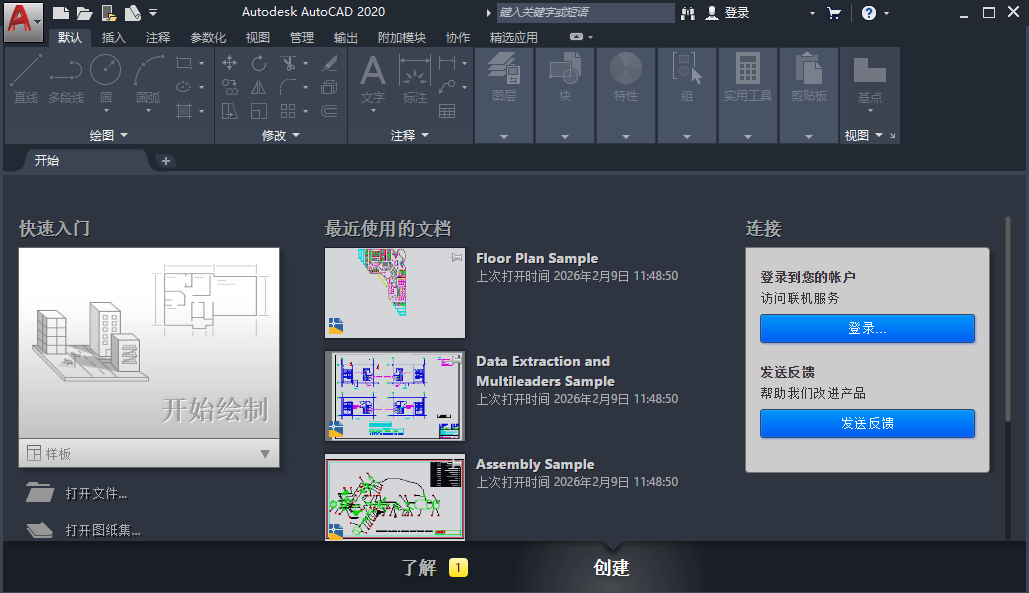Image resolution: width=1029 pixels, height=593 pixels.
Task: Switch to the 插入 ribbon tab
Action: coord(114,38)
